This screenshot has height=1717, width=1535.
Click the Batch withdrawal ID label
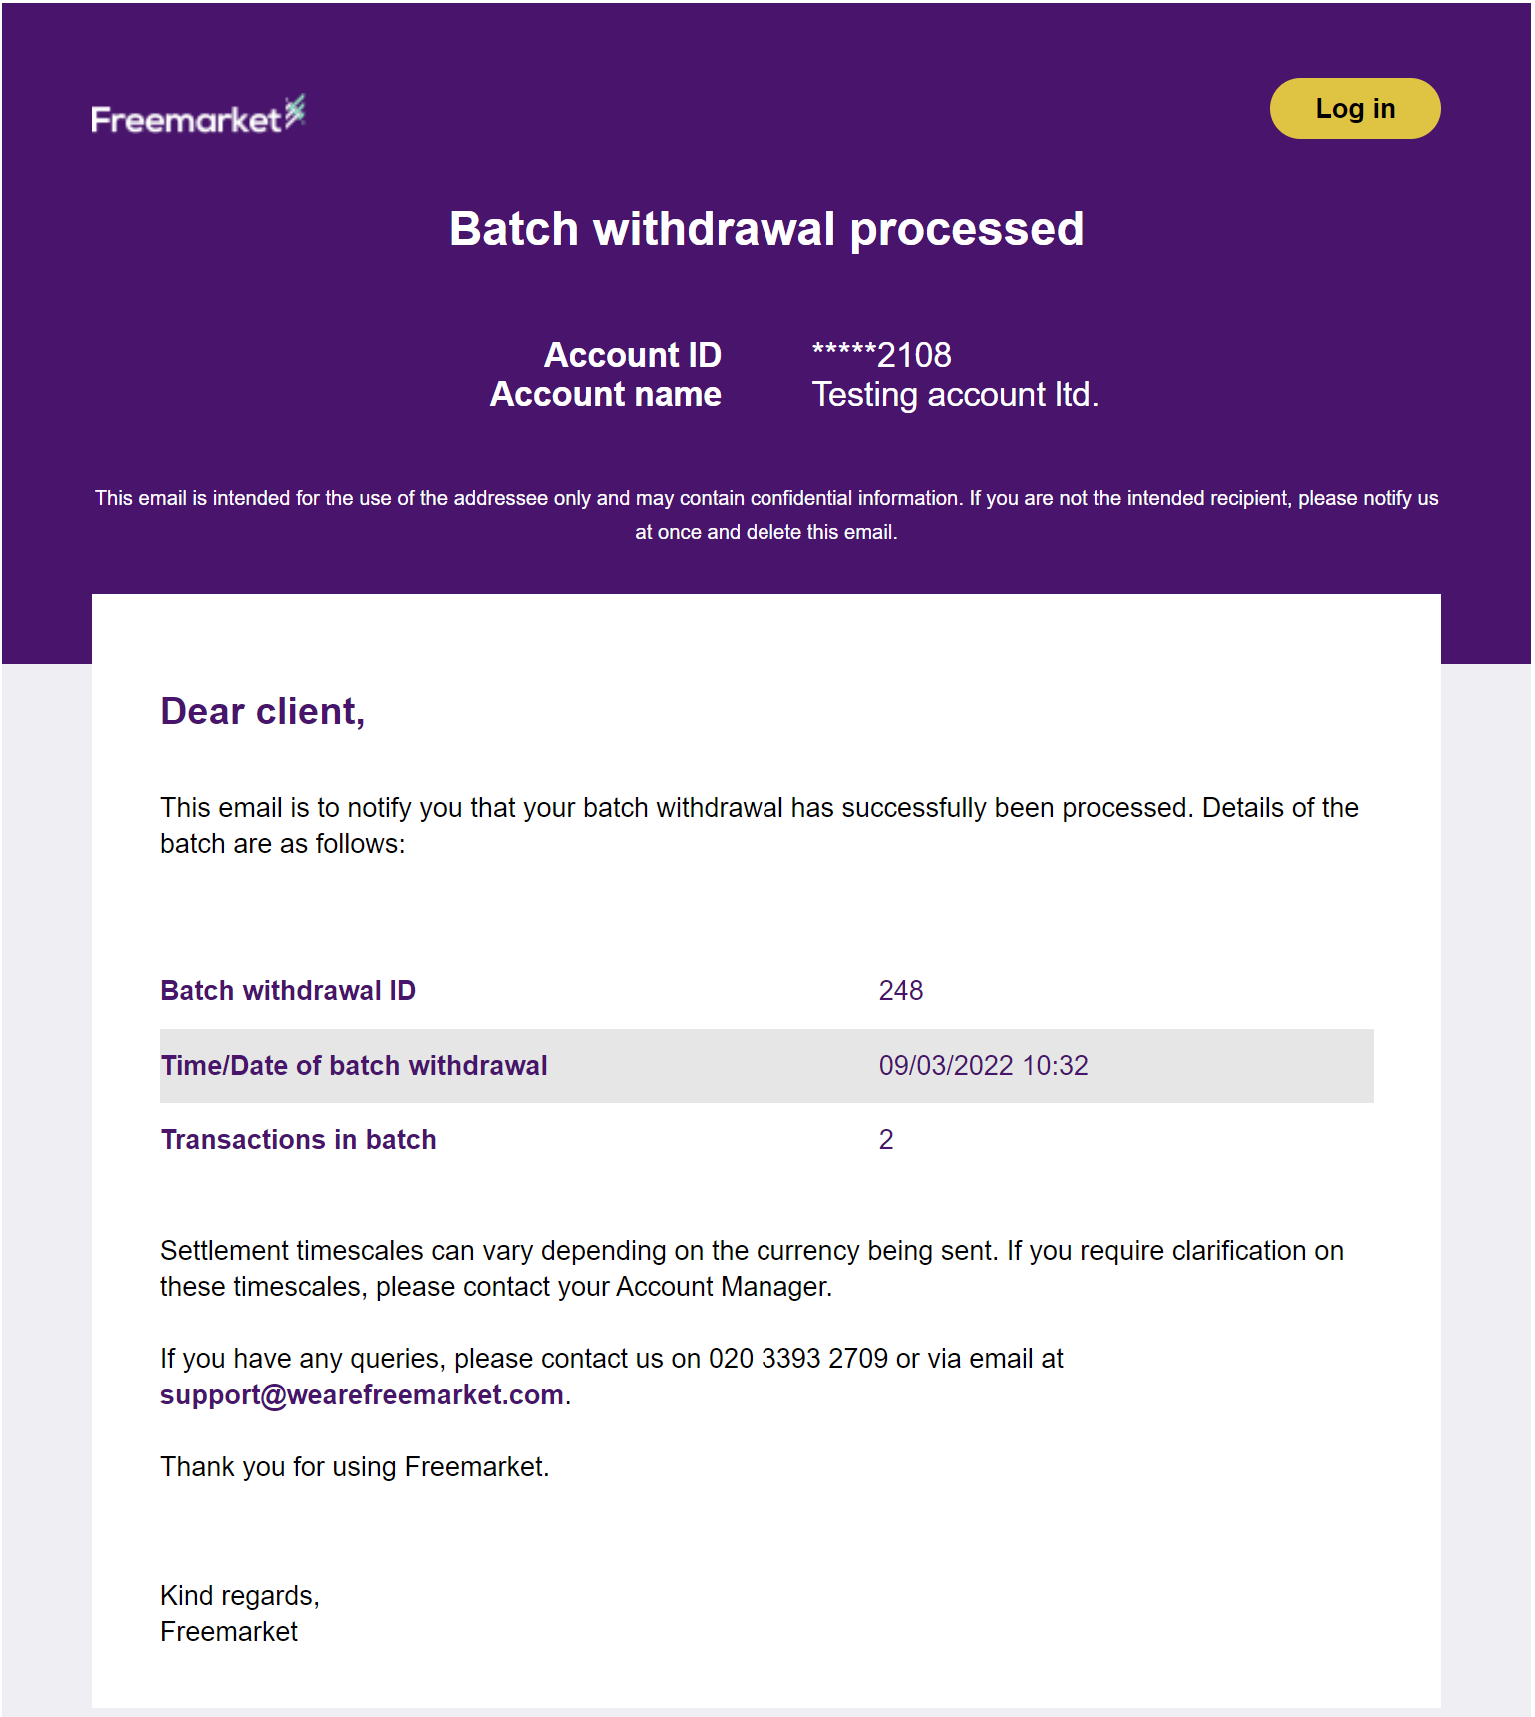point(288,990)
